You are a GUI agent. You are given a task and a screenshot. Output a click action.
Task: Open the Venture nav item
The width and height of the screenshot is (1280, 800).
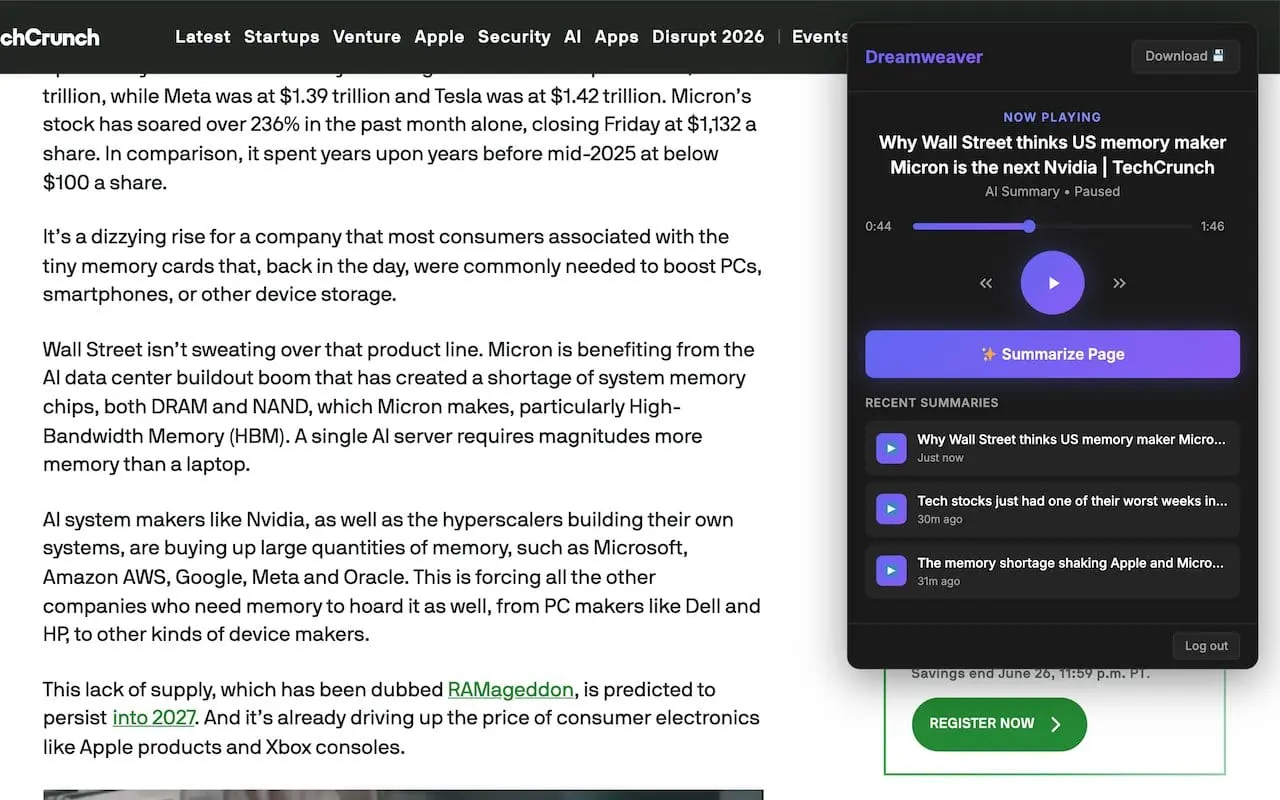click(367, 37)
